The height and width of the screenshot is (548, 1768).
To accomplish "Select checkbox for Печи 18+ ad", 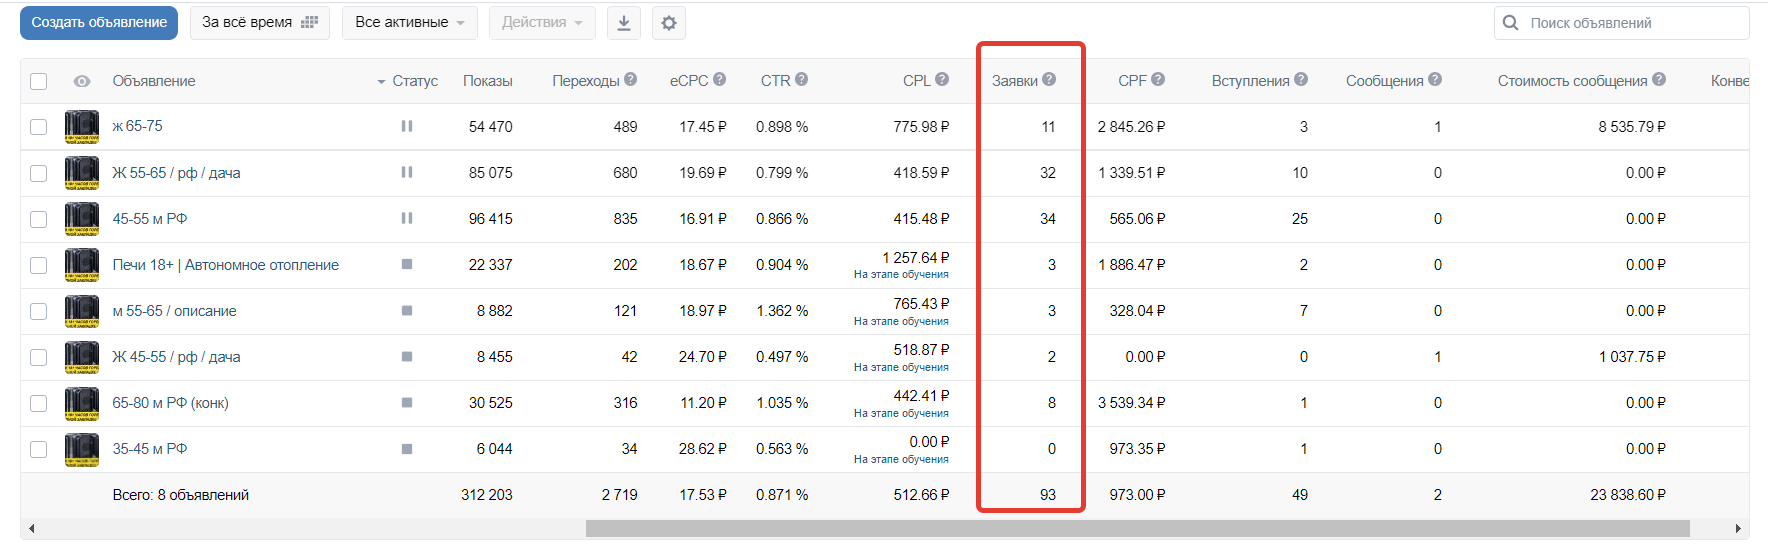I will tap(39, 265).
